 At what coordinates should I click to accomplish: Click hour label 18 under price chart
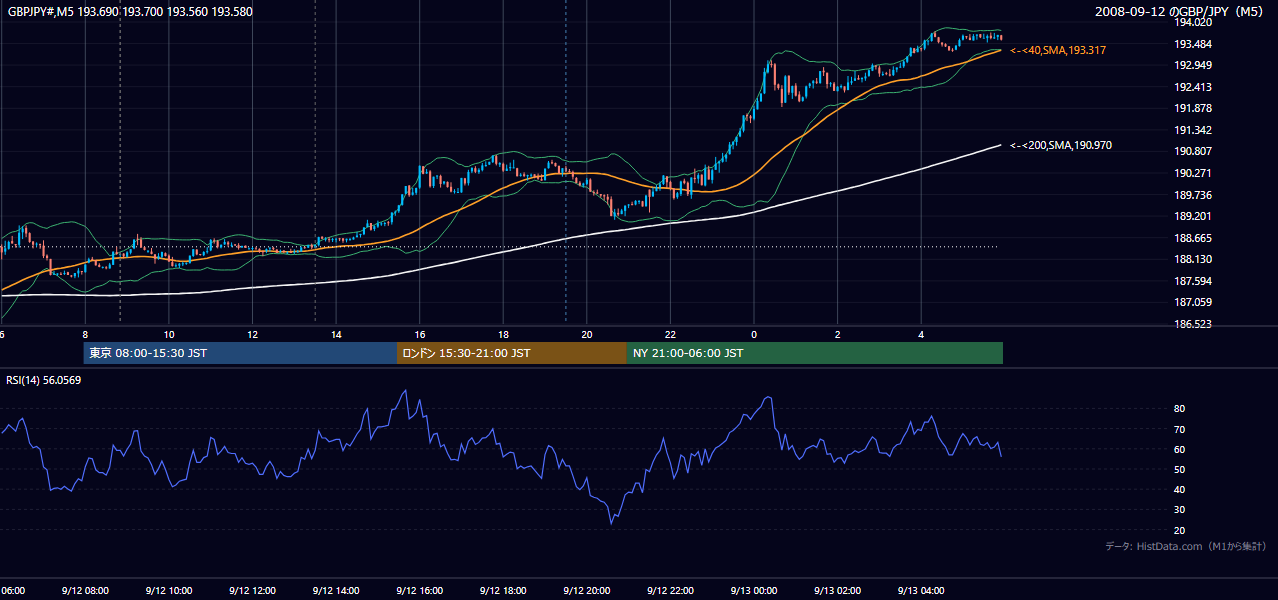tap(503, 334)
